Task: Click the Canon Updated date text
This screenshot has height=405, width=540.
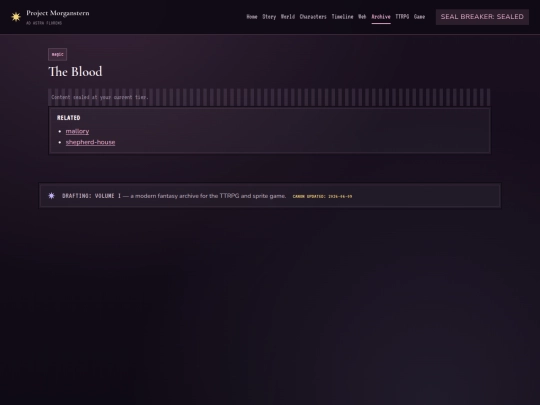Action: coord(322,196)
